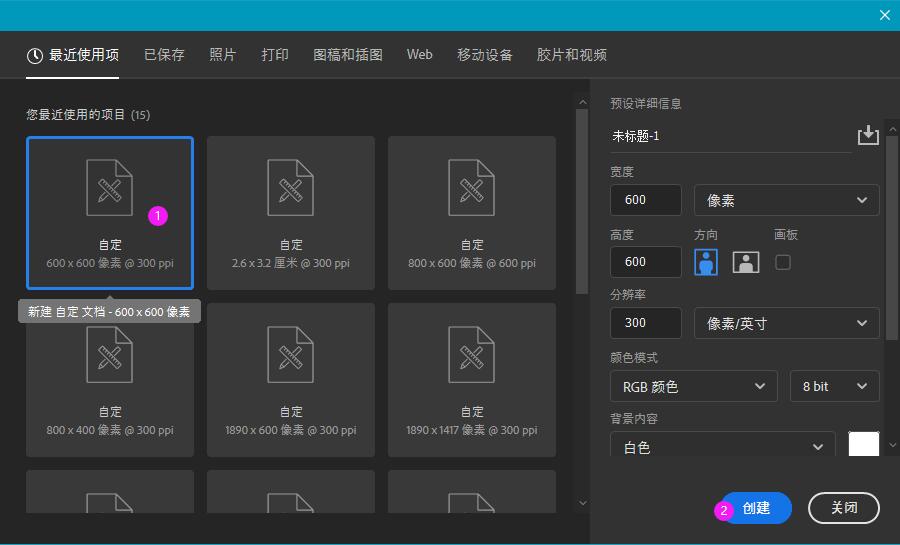The height and width of the screenshot is (545, 900).
Task: Select the 1890 x 1417 像素 preset
Action: (x=472, y=380)
